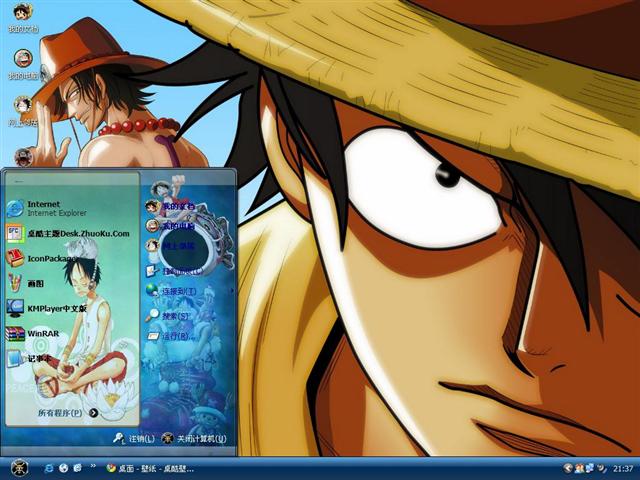The height and width of the screenshot is (480, 640).
Task: Click the paint brushes cup icon
Action: point(15,283)
